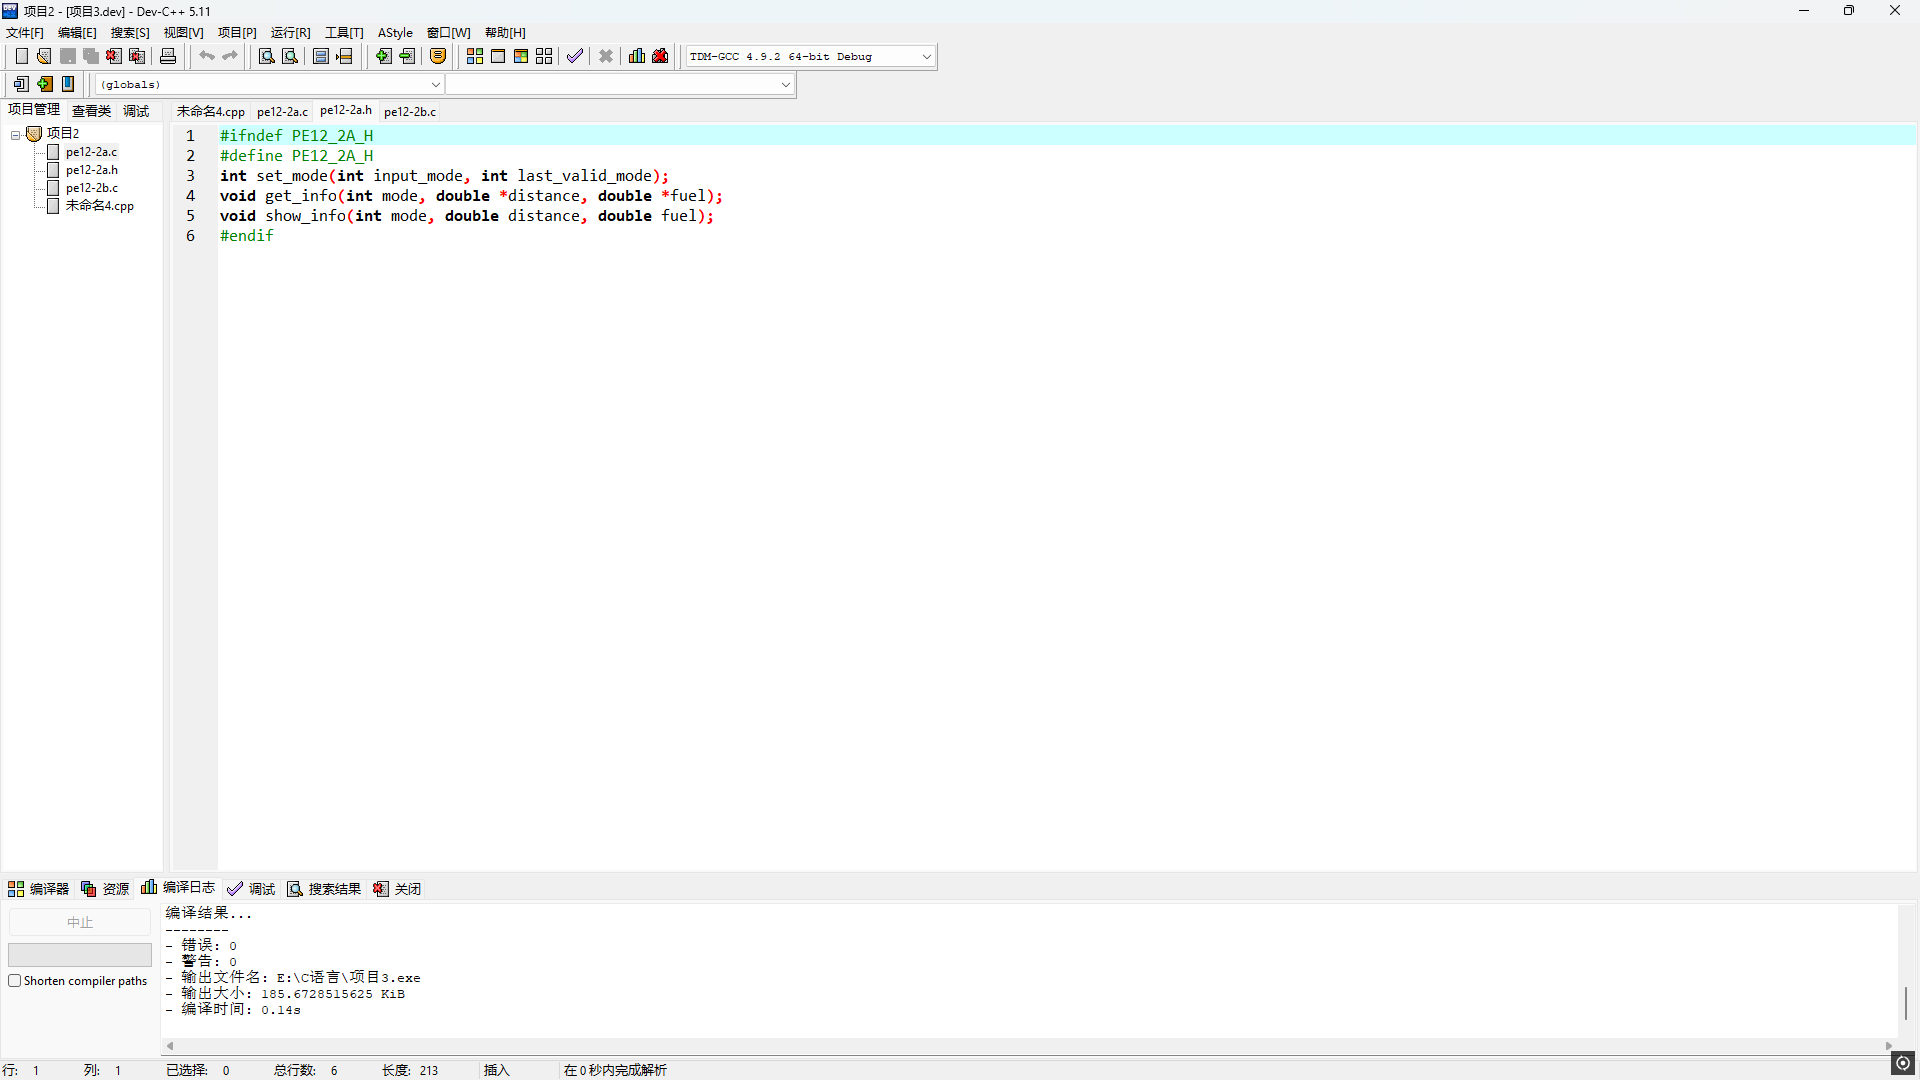Switch to the 查看类 side panel tab

click(91, 111)
